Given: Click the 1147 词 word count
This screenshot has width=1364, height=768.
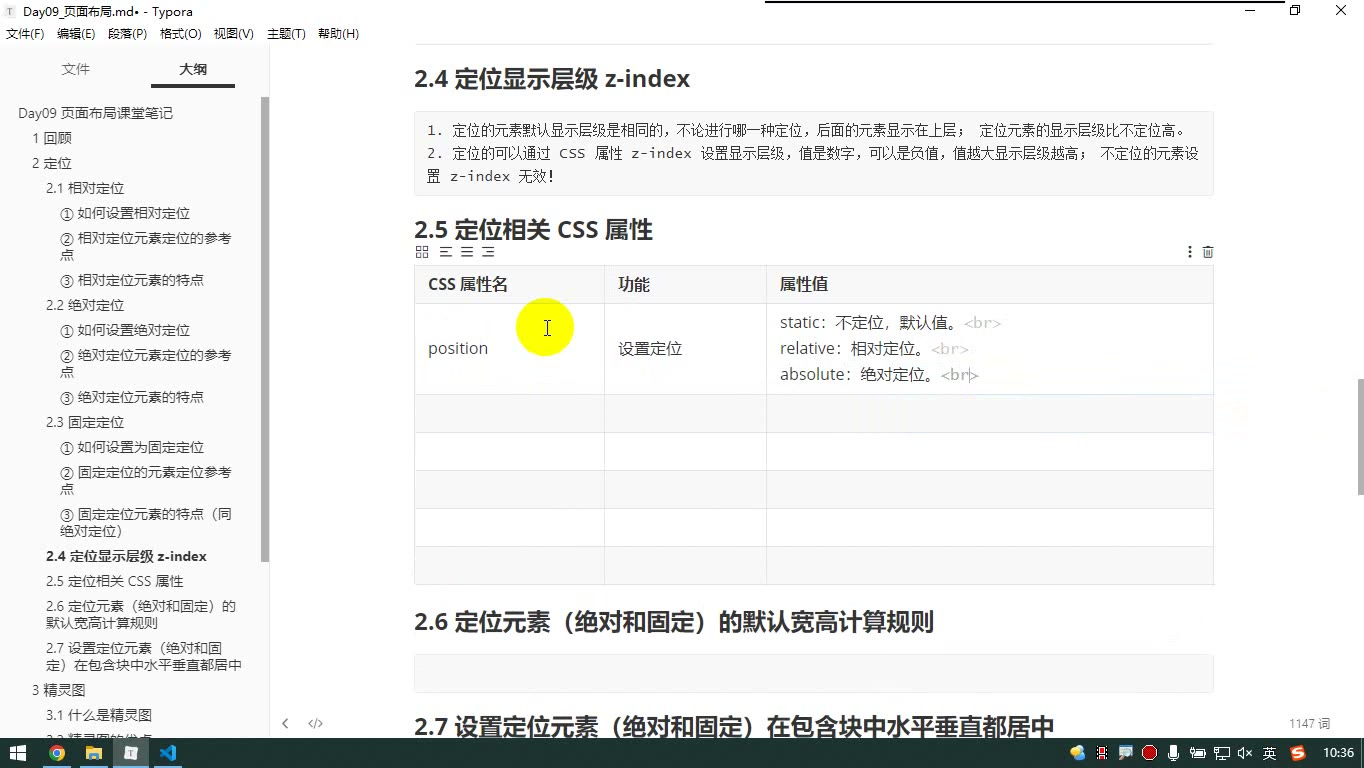Looking at the screenshot, I should click(1310, 723).
